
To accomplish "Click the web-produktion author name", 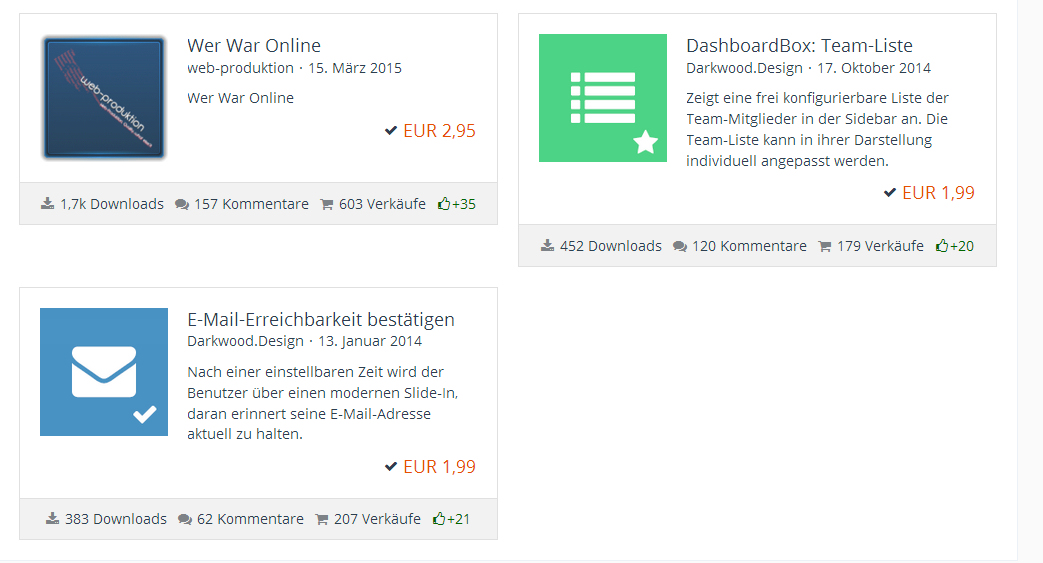I will click(x=240, y=68).
